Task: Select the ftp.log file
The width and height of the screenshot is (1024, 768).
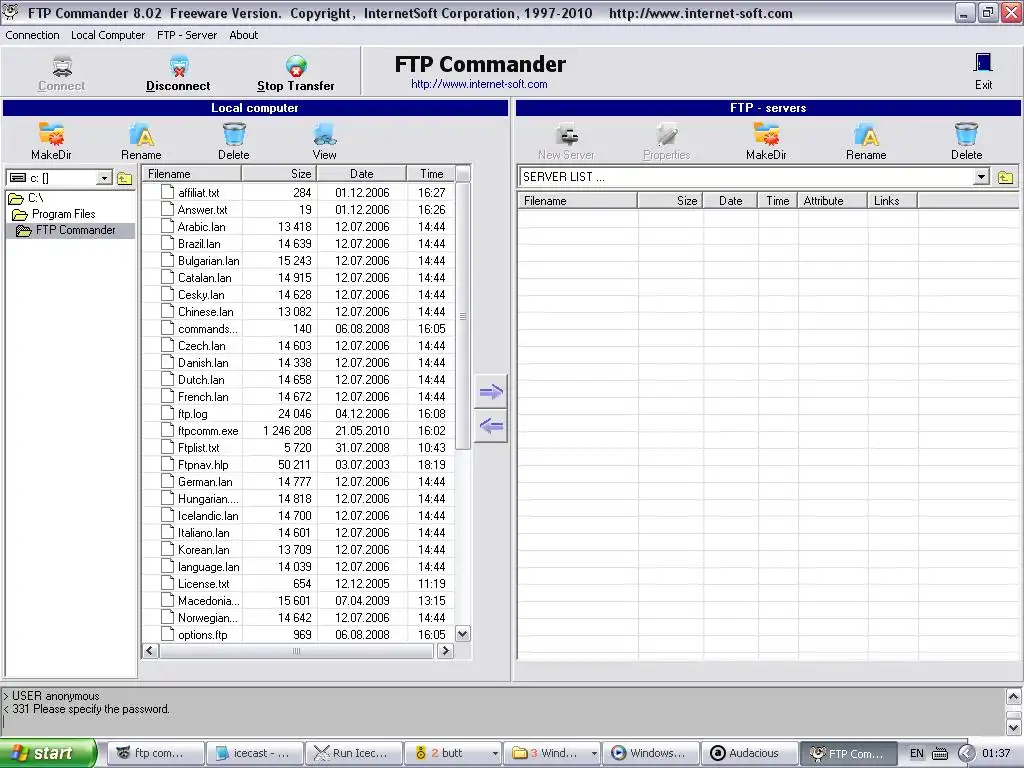Action: [193, 413]
